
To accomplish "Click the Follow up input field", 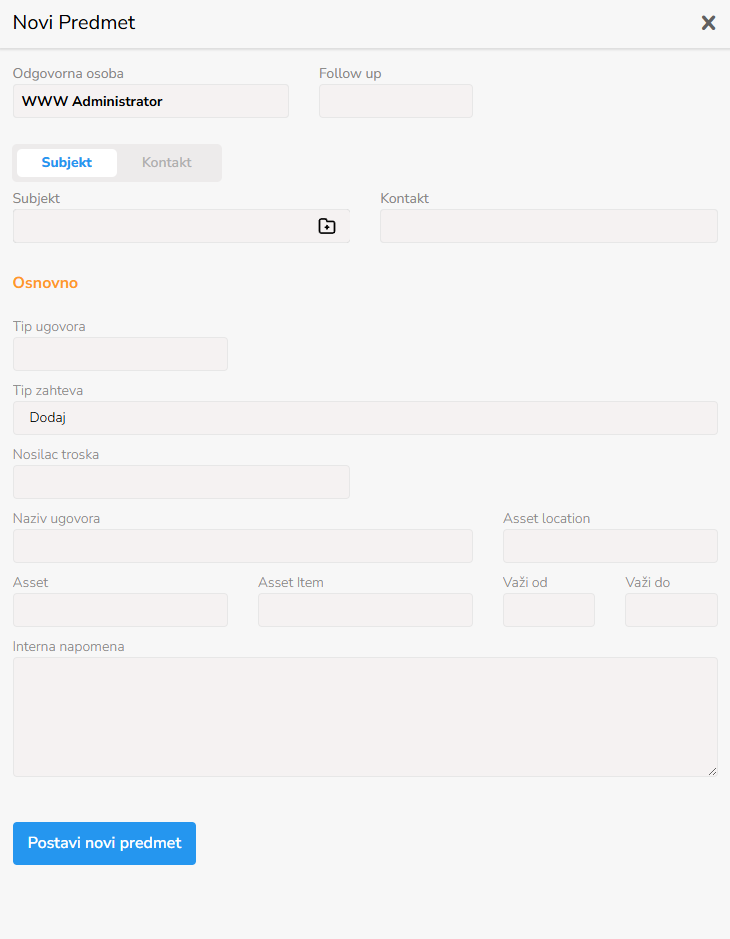I will pyautogui.click(x=395, y=101).
